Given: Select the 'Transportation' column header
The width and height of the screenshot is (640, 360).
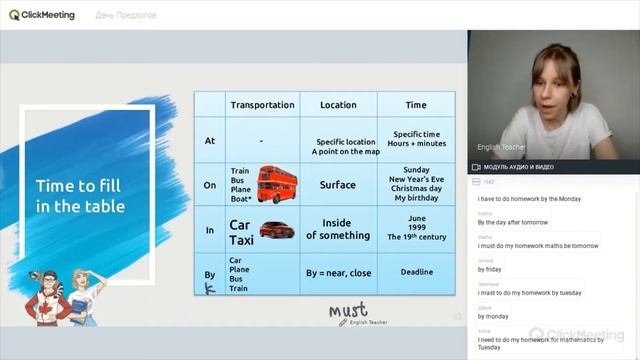Looking at the screenshot, I should 262,105.
